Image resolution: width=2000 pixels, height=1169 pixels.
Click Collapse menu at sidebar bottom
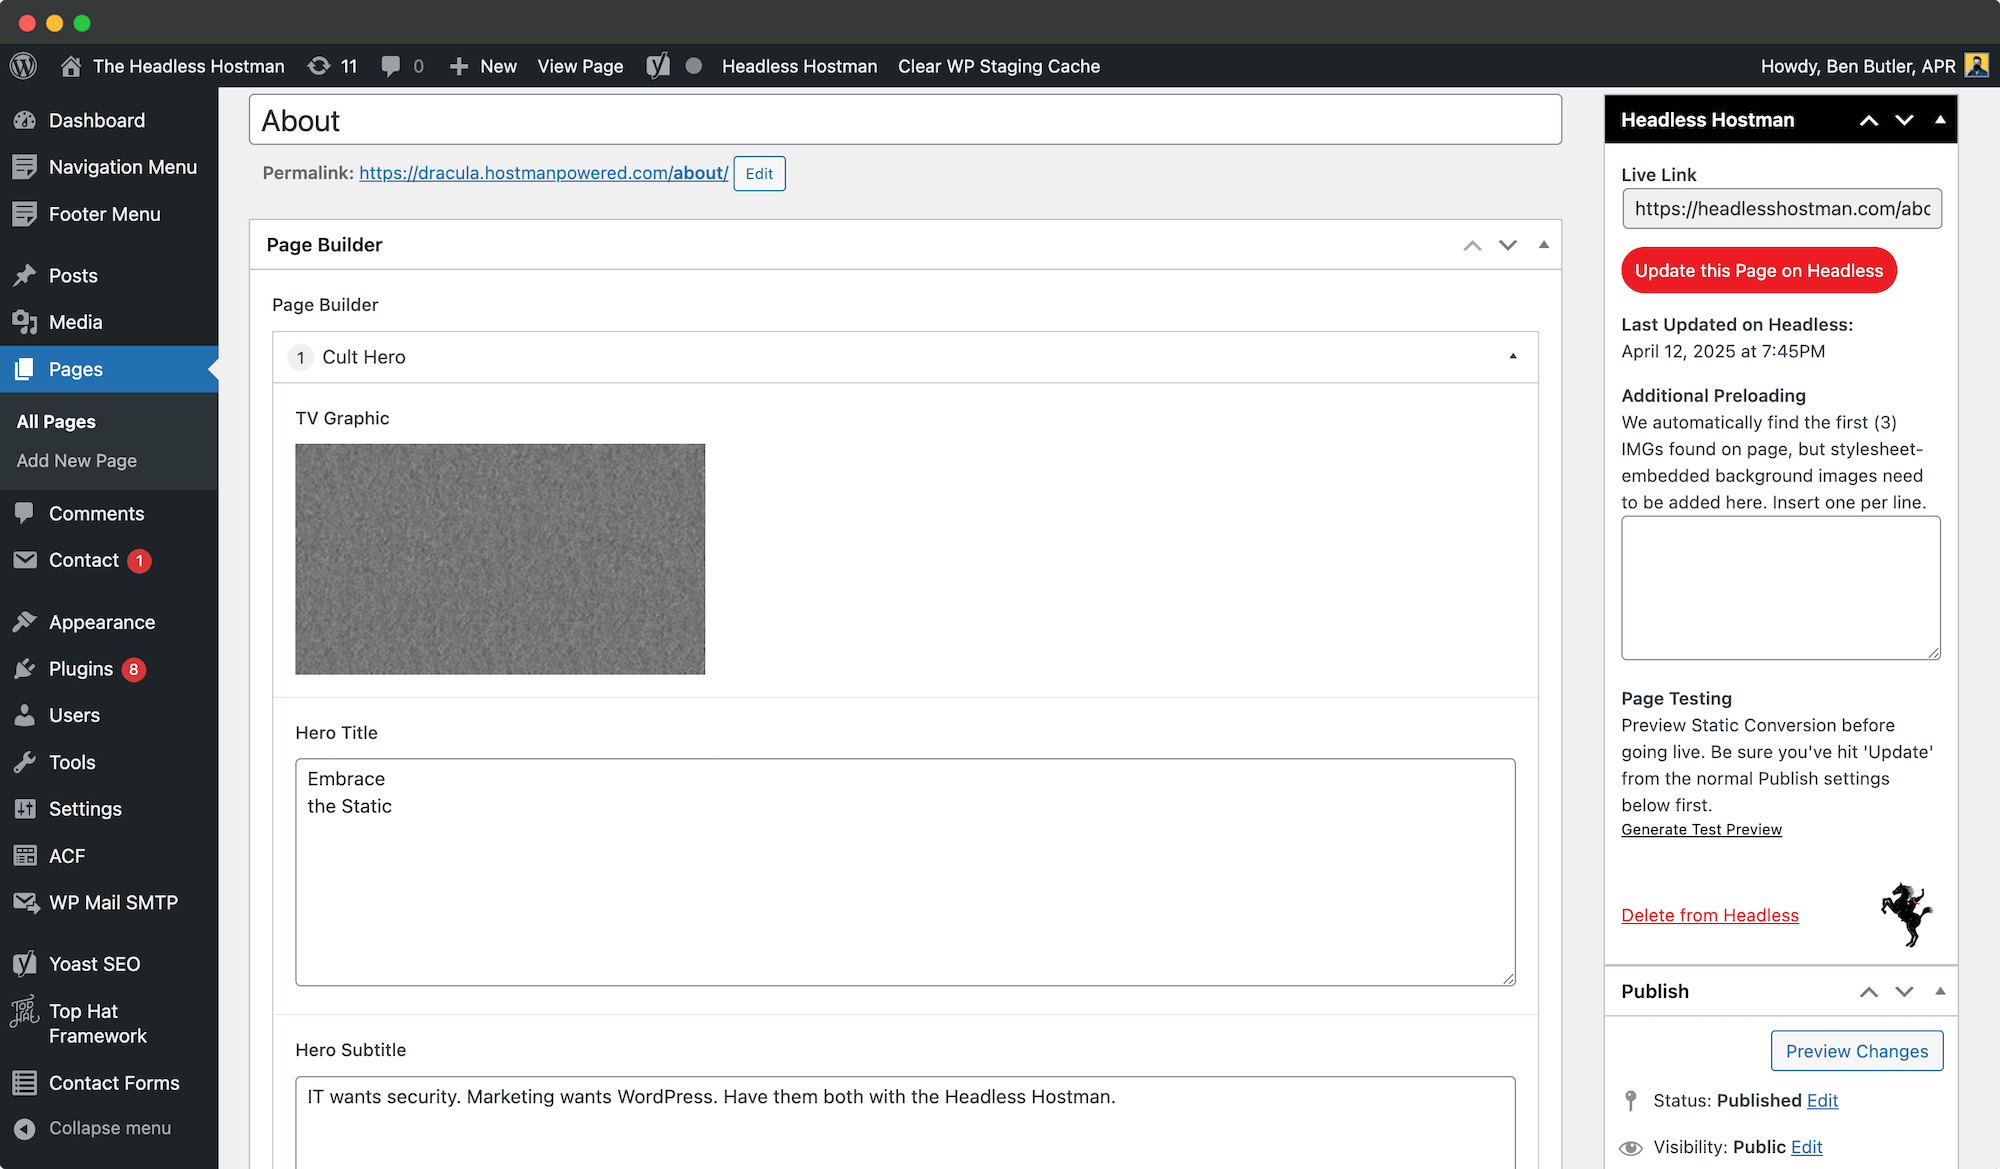coord(109,1128)
